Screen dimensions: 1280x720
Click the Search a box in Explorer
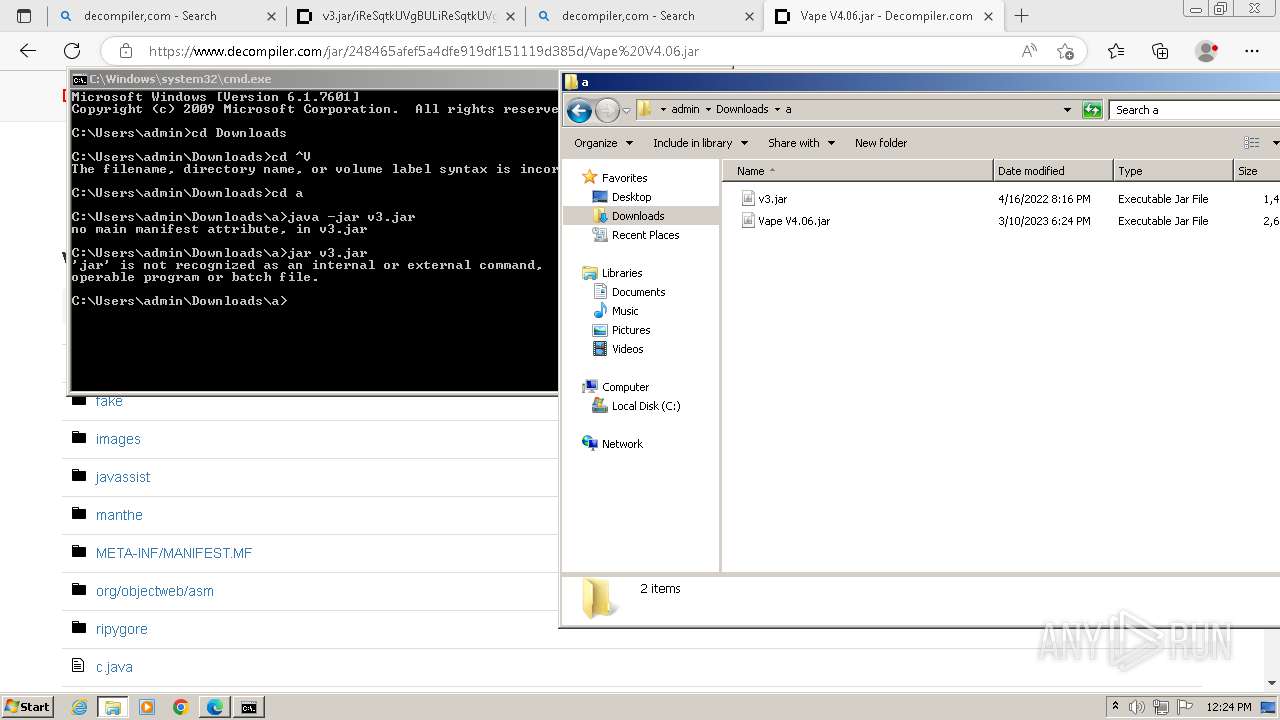(1195, 110)
